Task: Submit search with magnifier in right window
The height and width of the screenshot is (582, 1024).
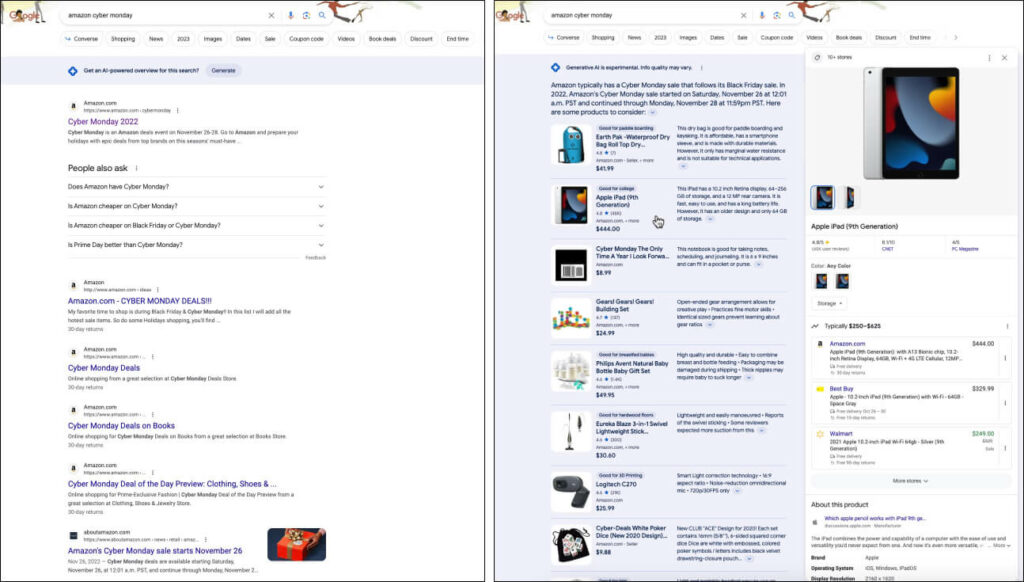Action: pyautogui.click(x=792, y=15)
